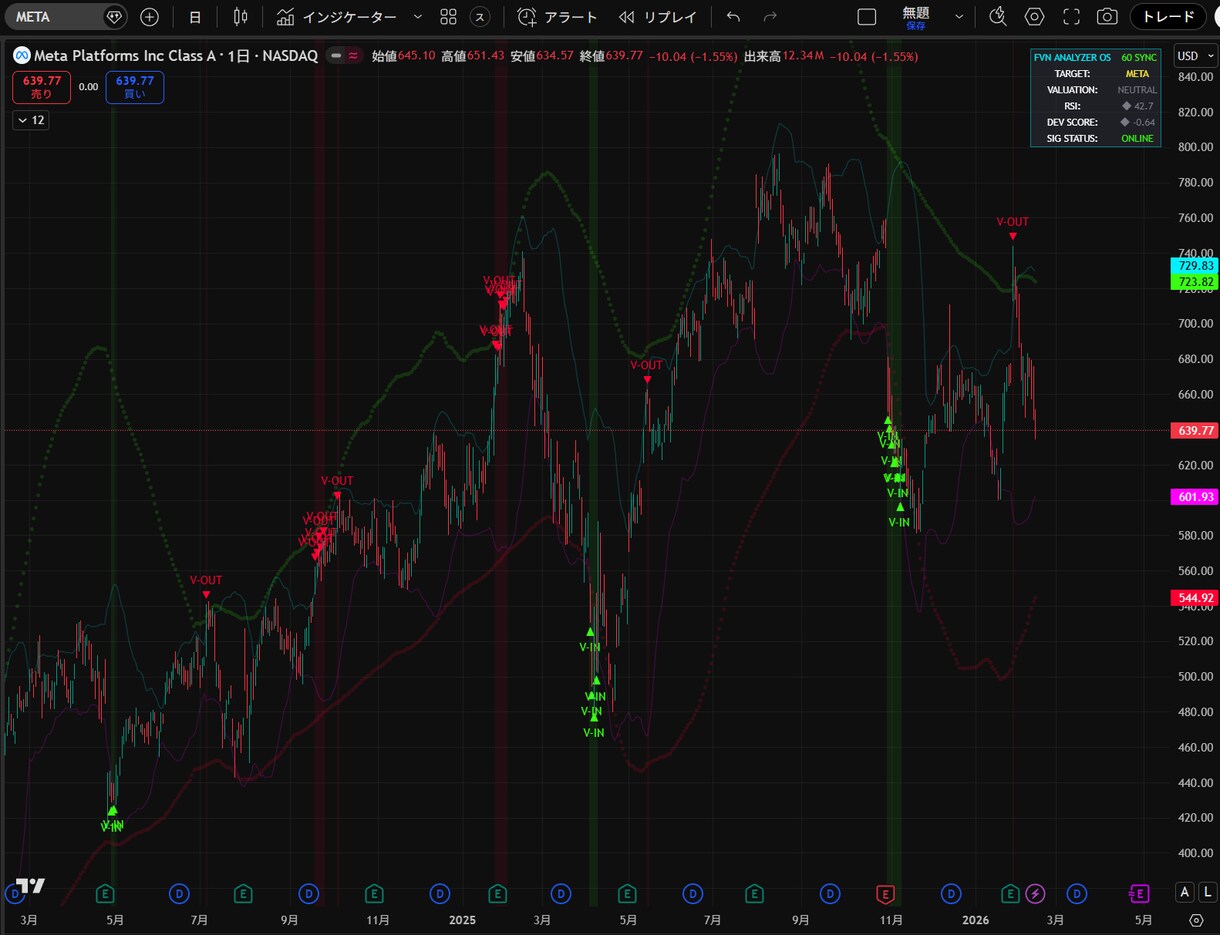Click the green 723.82 price label
This screenshot has height=935, width=1220.
pos(1195,283)
